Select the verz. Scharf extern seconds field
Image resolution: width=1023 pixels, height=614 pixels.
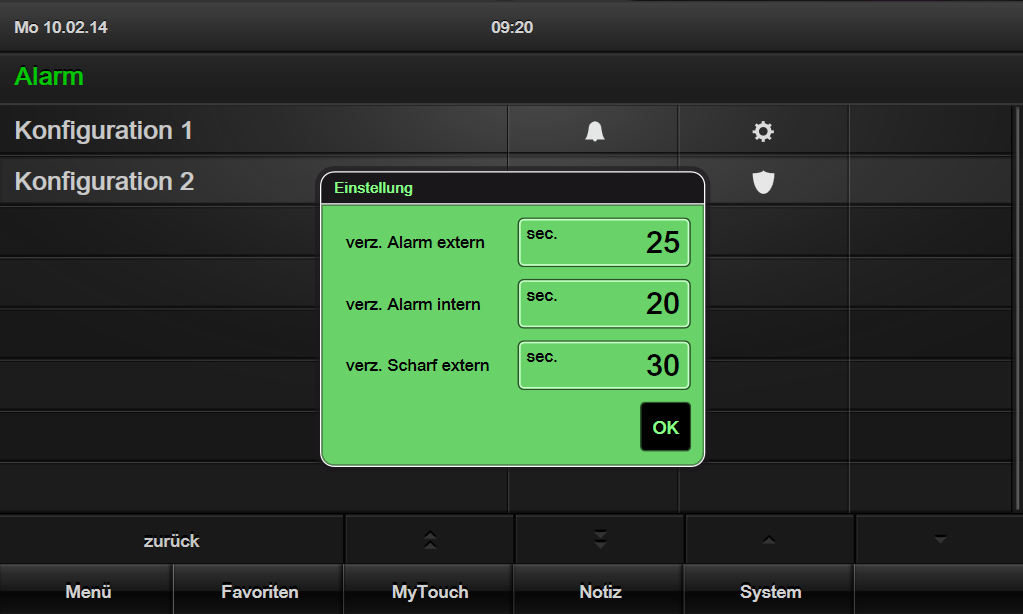[603, 365]
